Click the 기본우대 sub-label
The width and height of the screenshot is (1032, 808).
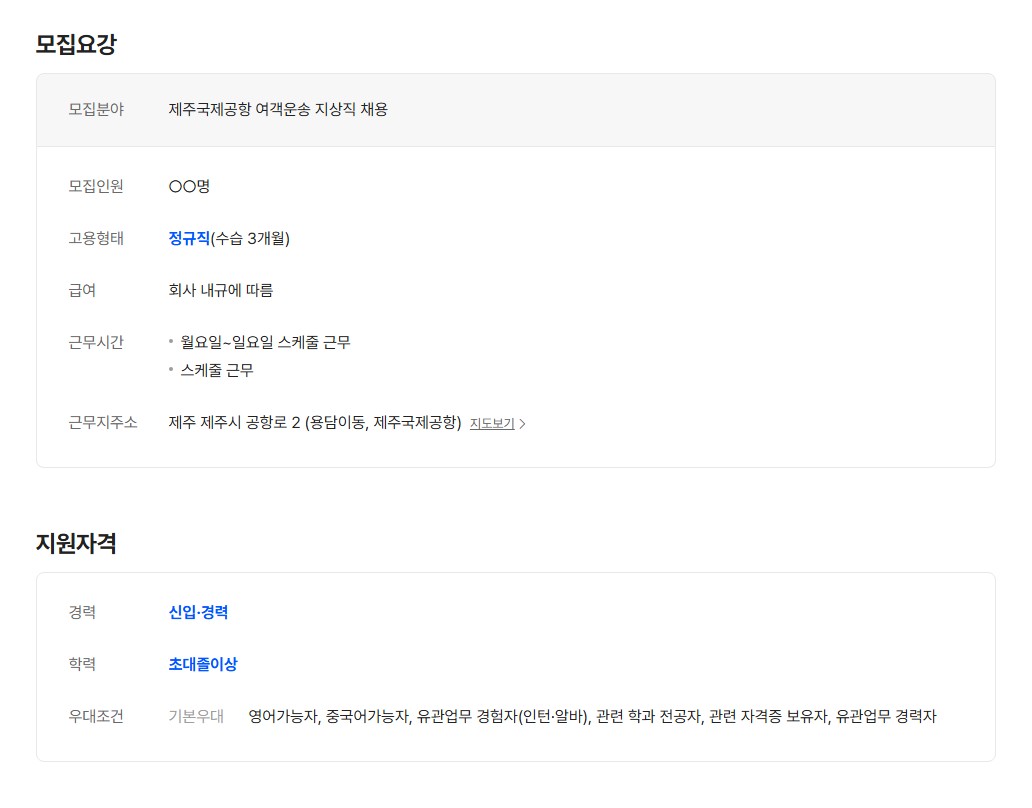tap(196, 716)
